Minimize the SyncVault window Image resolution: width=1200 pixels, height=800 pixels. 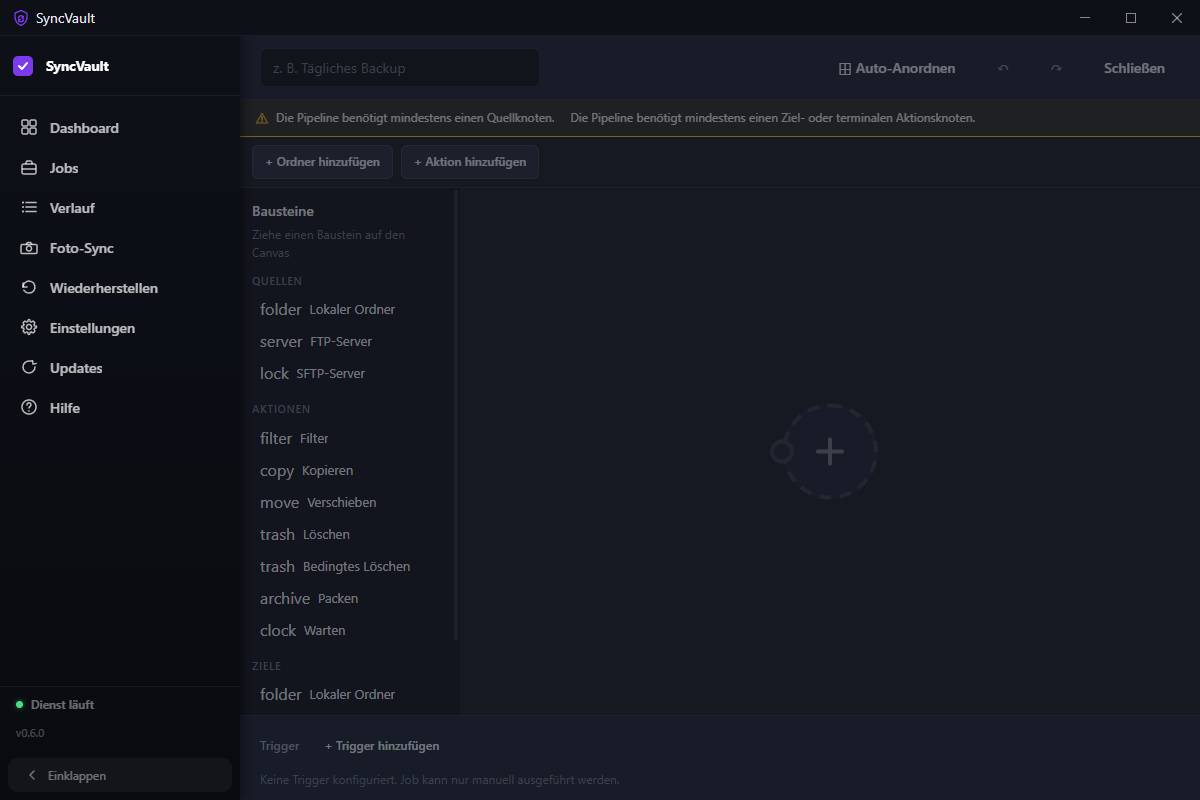click(x=1085, y=18)
